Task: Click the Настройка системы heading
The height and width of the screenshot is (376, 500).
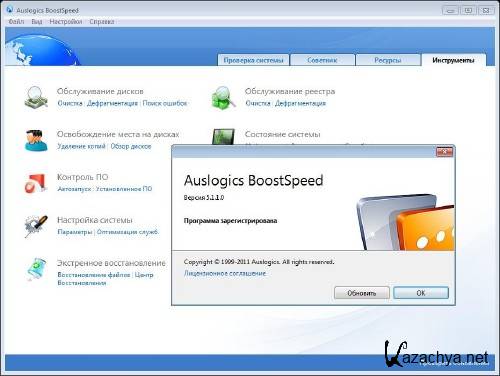Action: click(95, 220)
